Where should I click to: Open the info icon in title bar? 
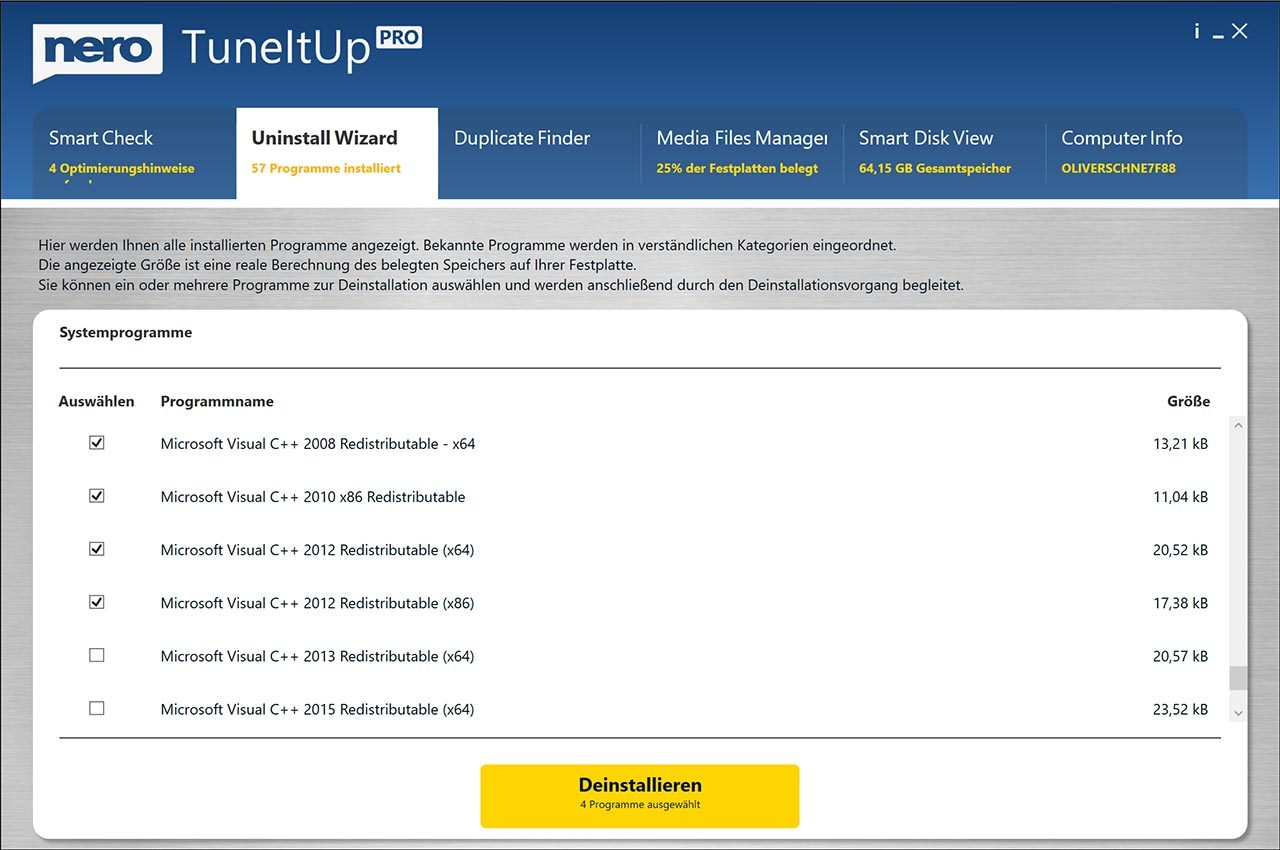[x=1196, y=31]
